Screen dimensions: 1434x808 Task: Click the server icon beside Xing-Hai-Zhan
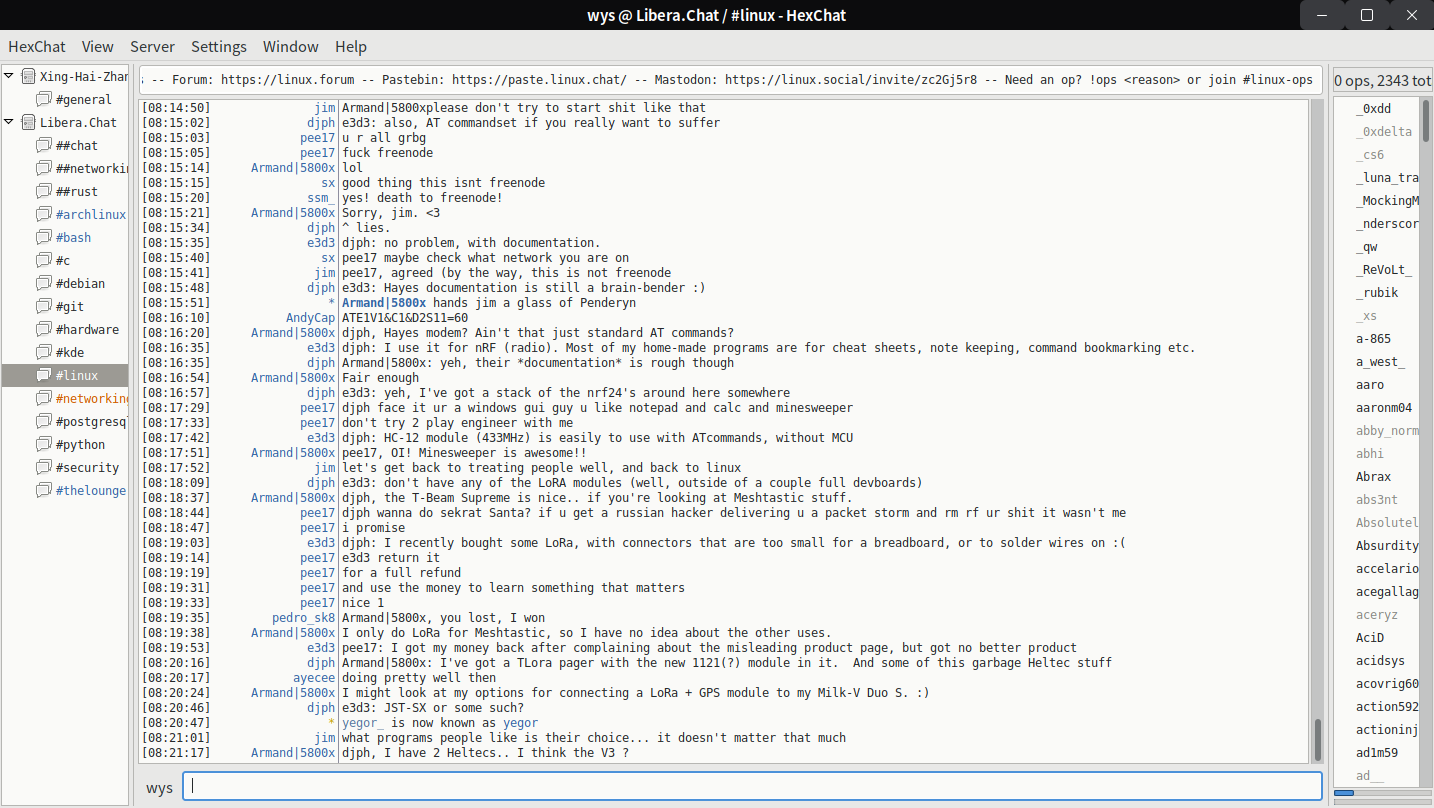pyautogui.click(x=28, y=76)
